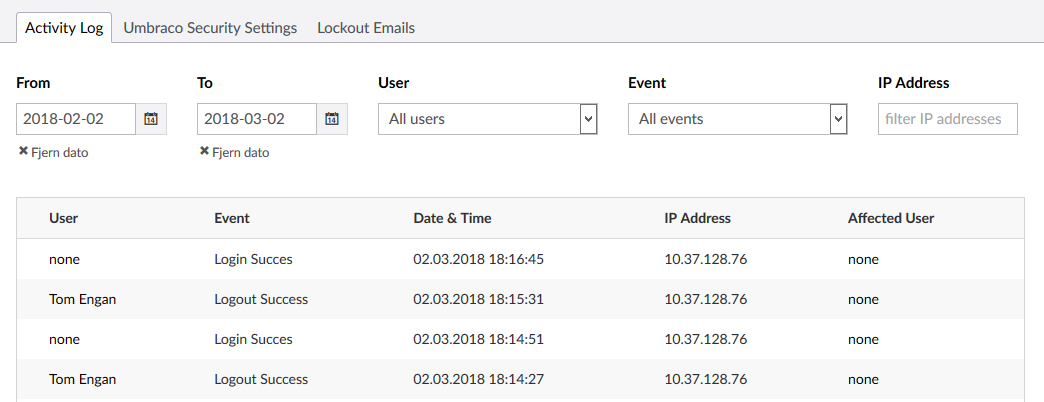This screenshot has width=1044, height=402.
Task: Click the IP Address column header
Action: pyautogui.click(x=697, y=218)
